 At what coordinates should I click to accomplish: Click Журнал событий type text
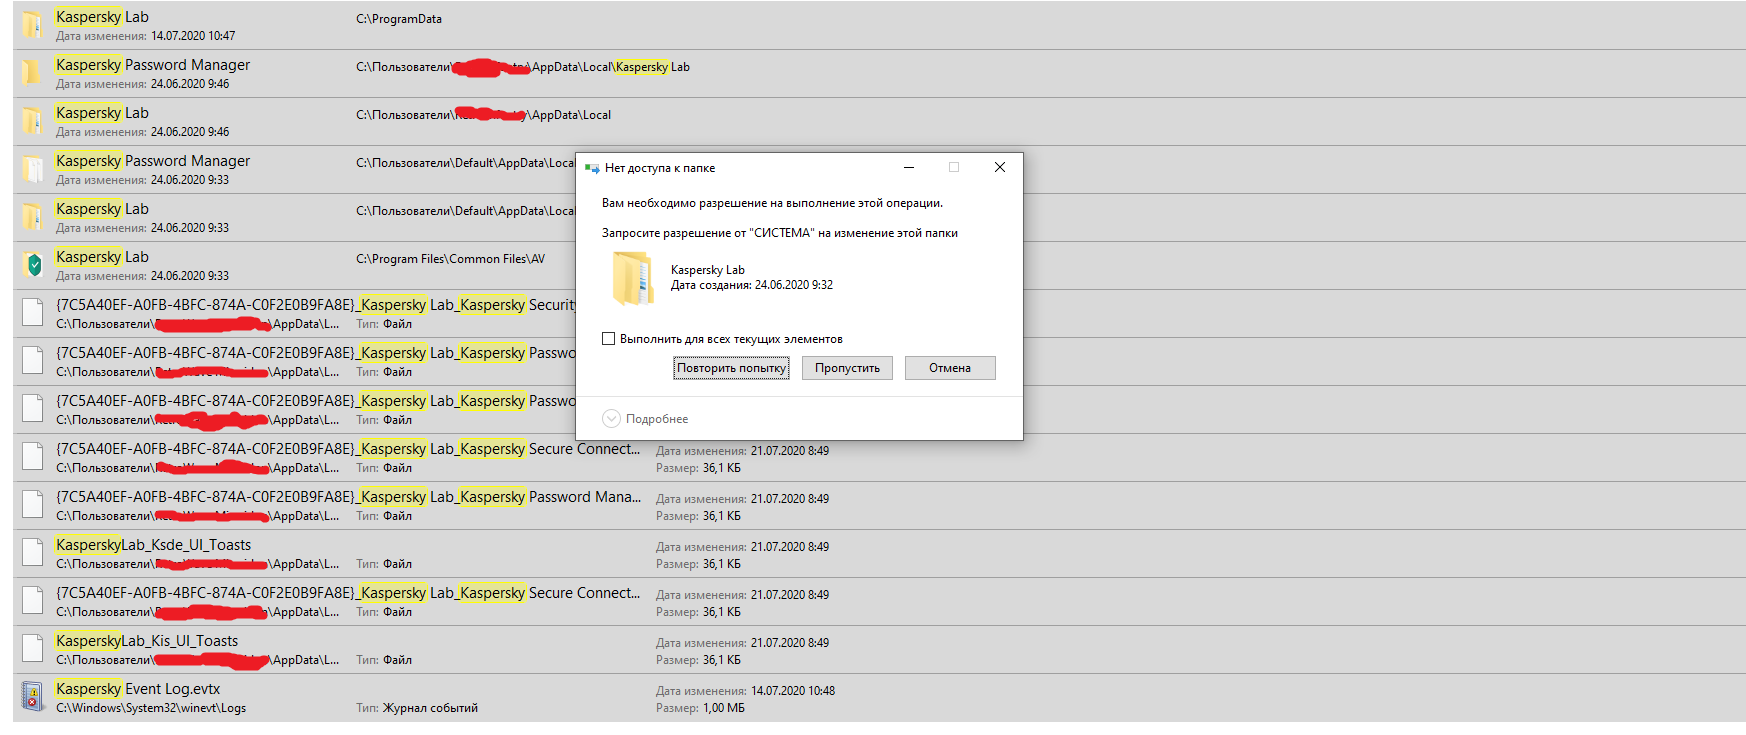pyautogui.click(x=430, y=708)
